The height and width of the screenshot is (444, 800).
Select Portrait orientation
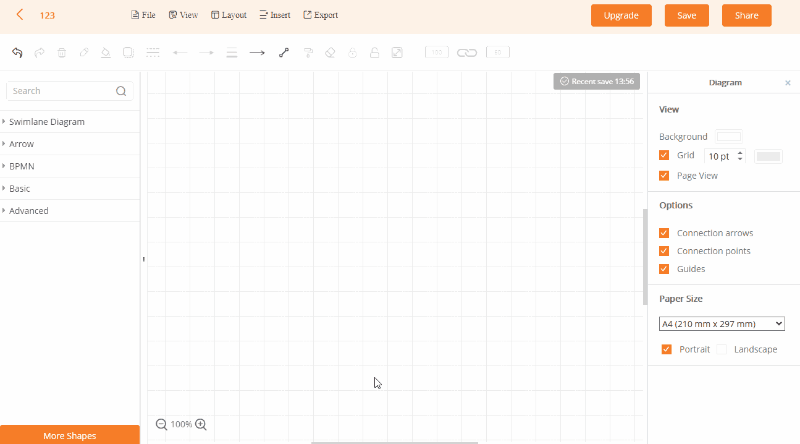[666, 349]
